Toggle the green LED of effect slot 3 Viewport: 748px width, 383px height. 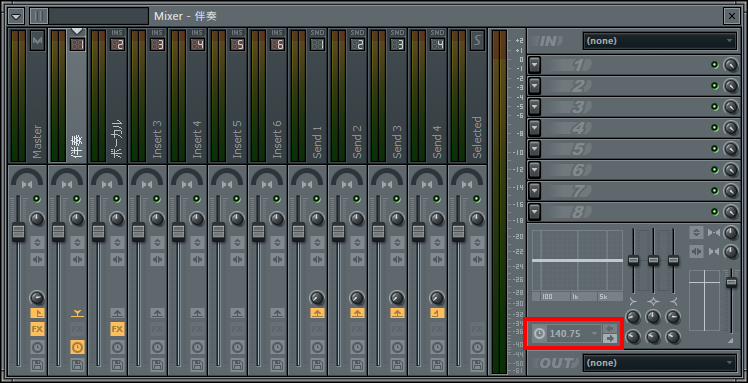pos(715,107)
